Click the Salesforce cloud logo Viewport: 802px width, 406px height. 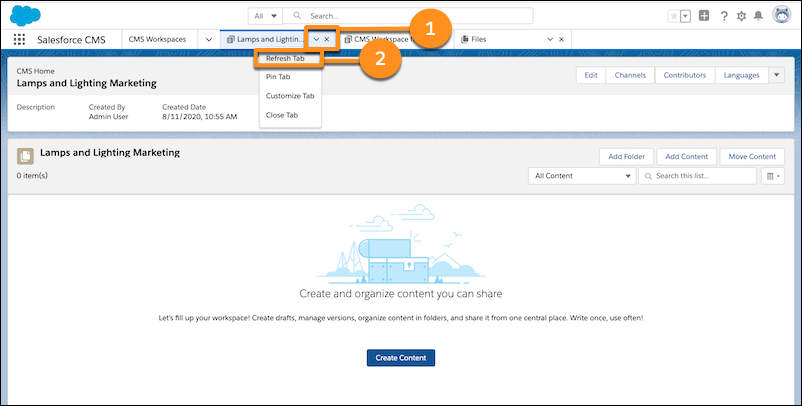(25, 15)
